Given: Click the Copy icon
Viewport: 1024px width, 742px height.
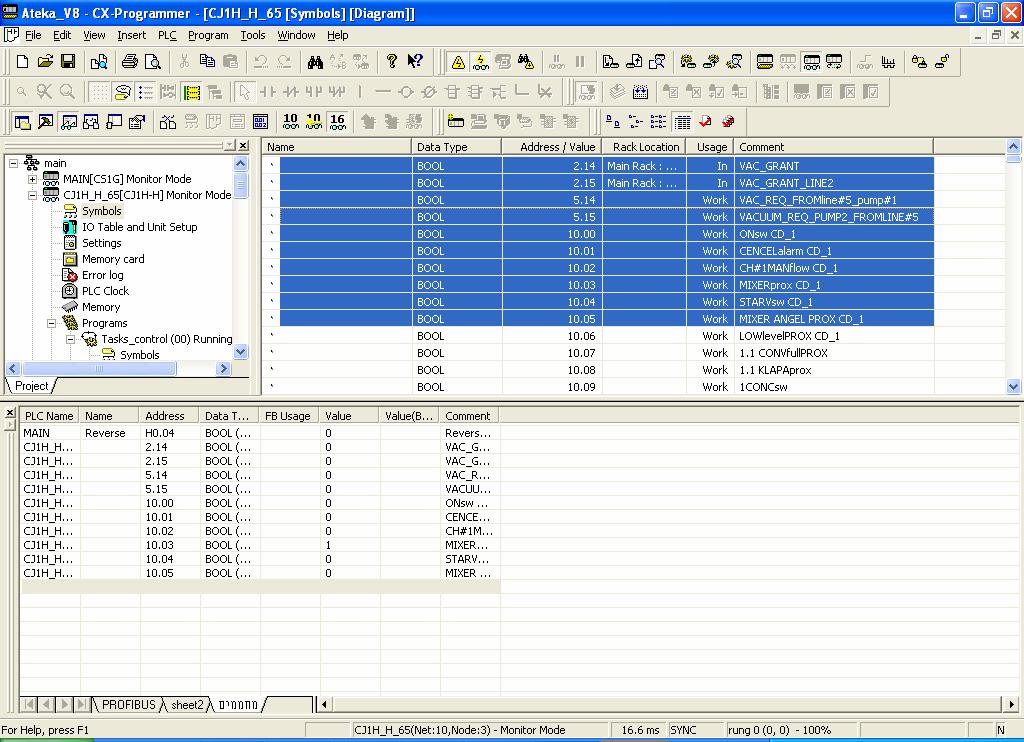Looking at the screenshot, I should 207,61.
